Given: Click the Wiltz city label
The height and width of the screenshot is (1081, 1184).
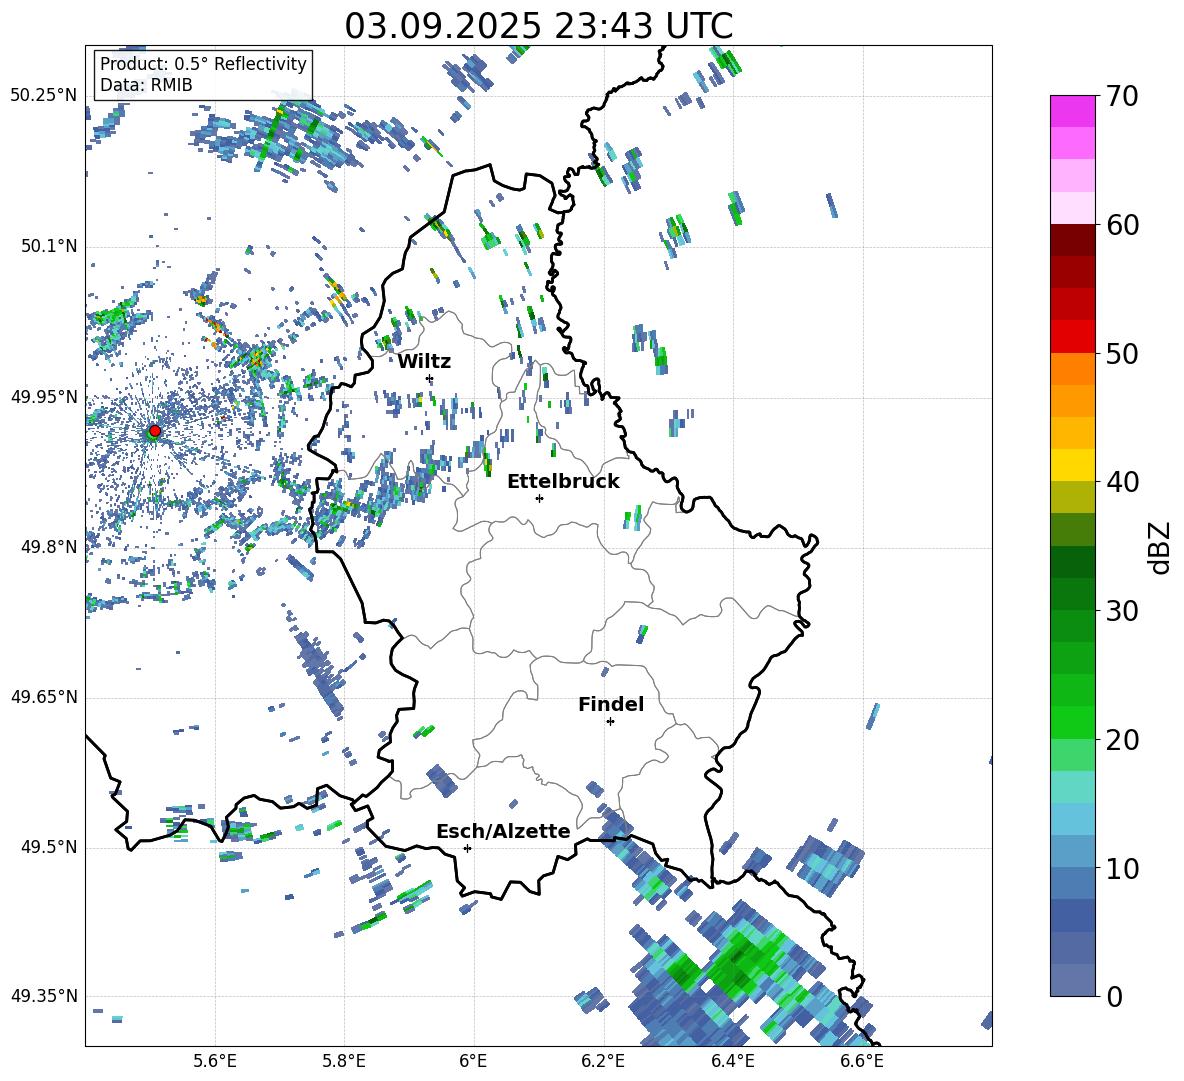Looking at the screenshot, I should coord(424,362).
